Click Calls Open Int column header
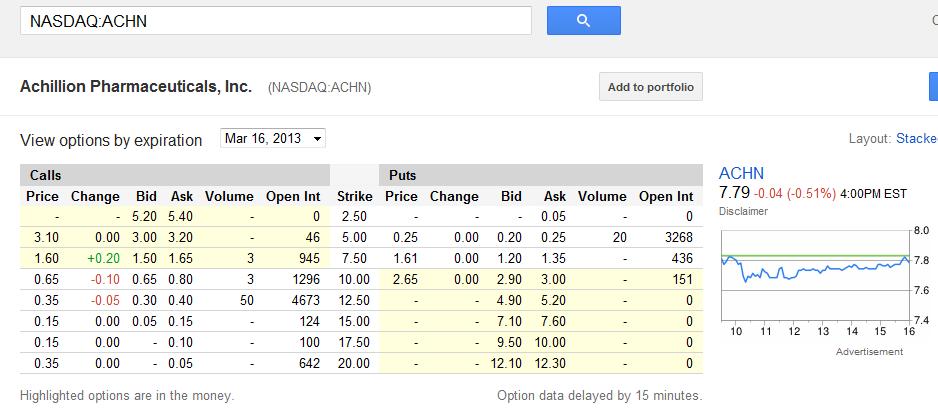This screenshot has width=938, height=420. pos(293,197)
